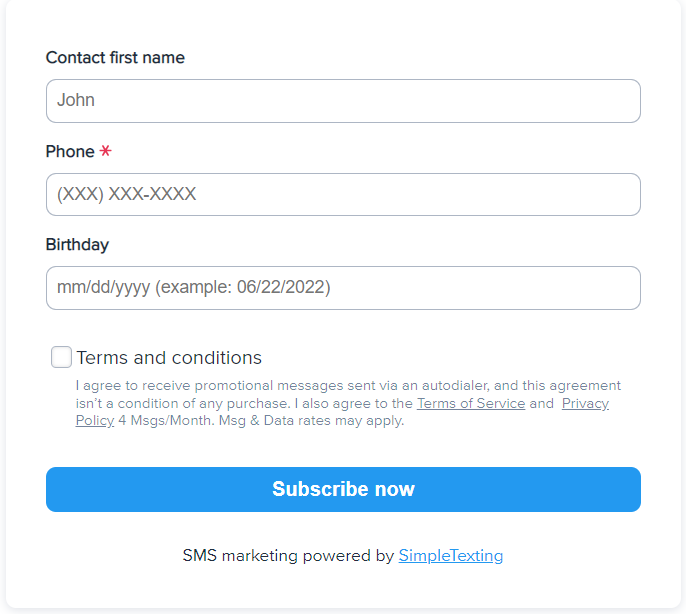Click the 'Phone' field label
686x614 pixels.
[x=70, y=152]
